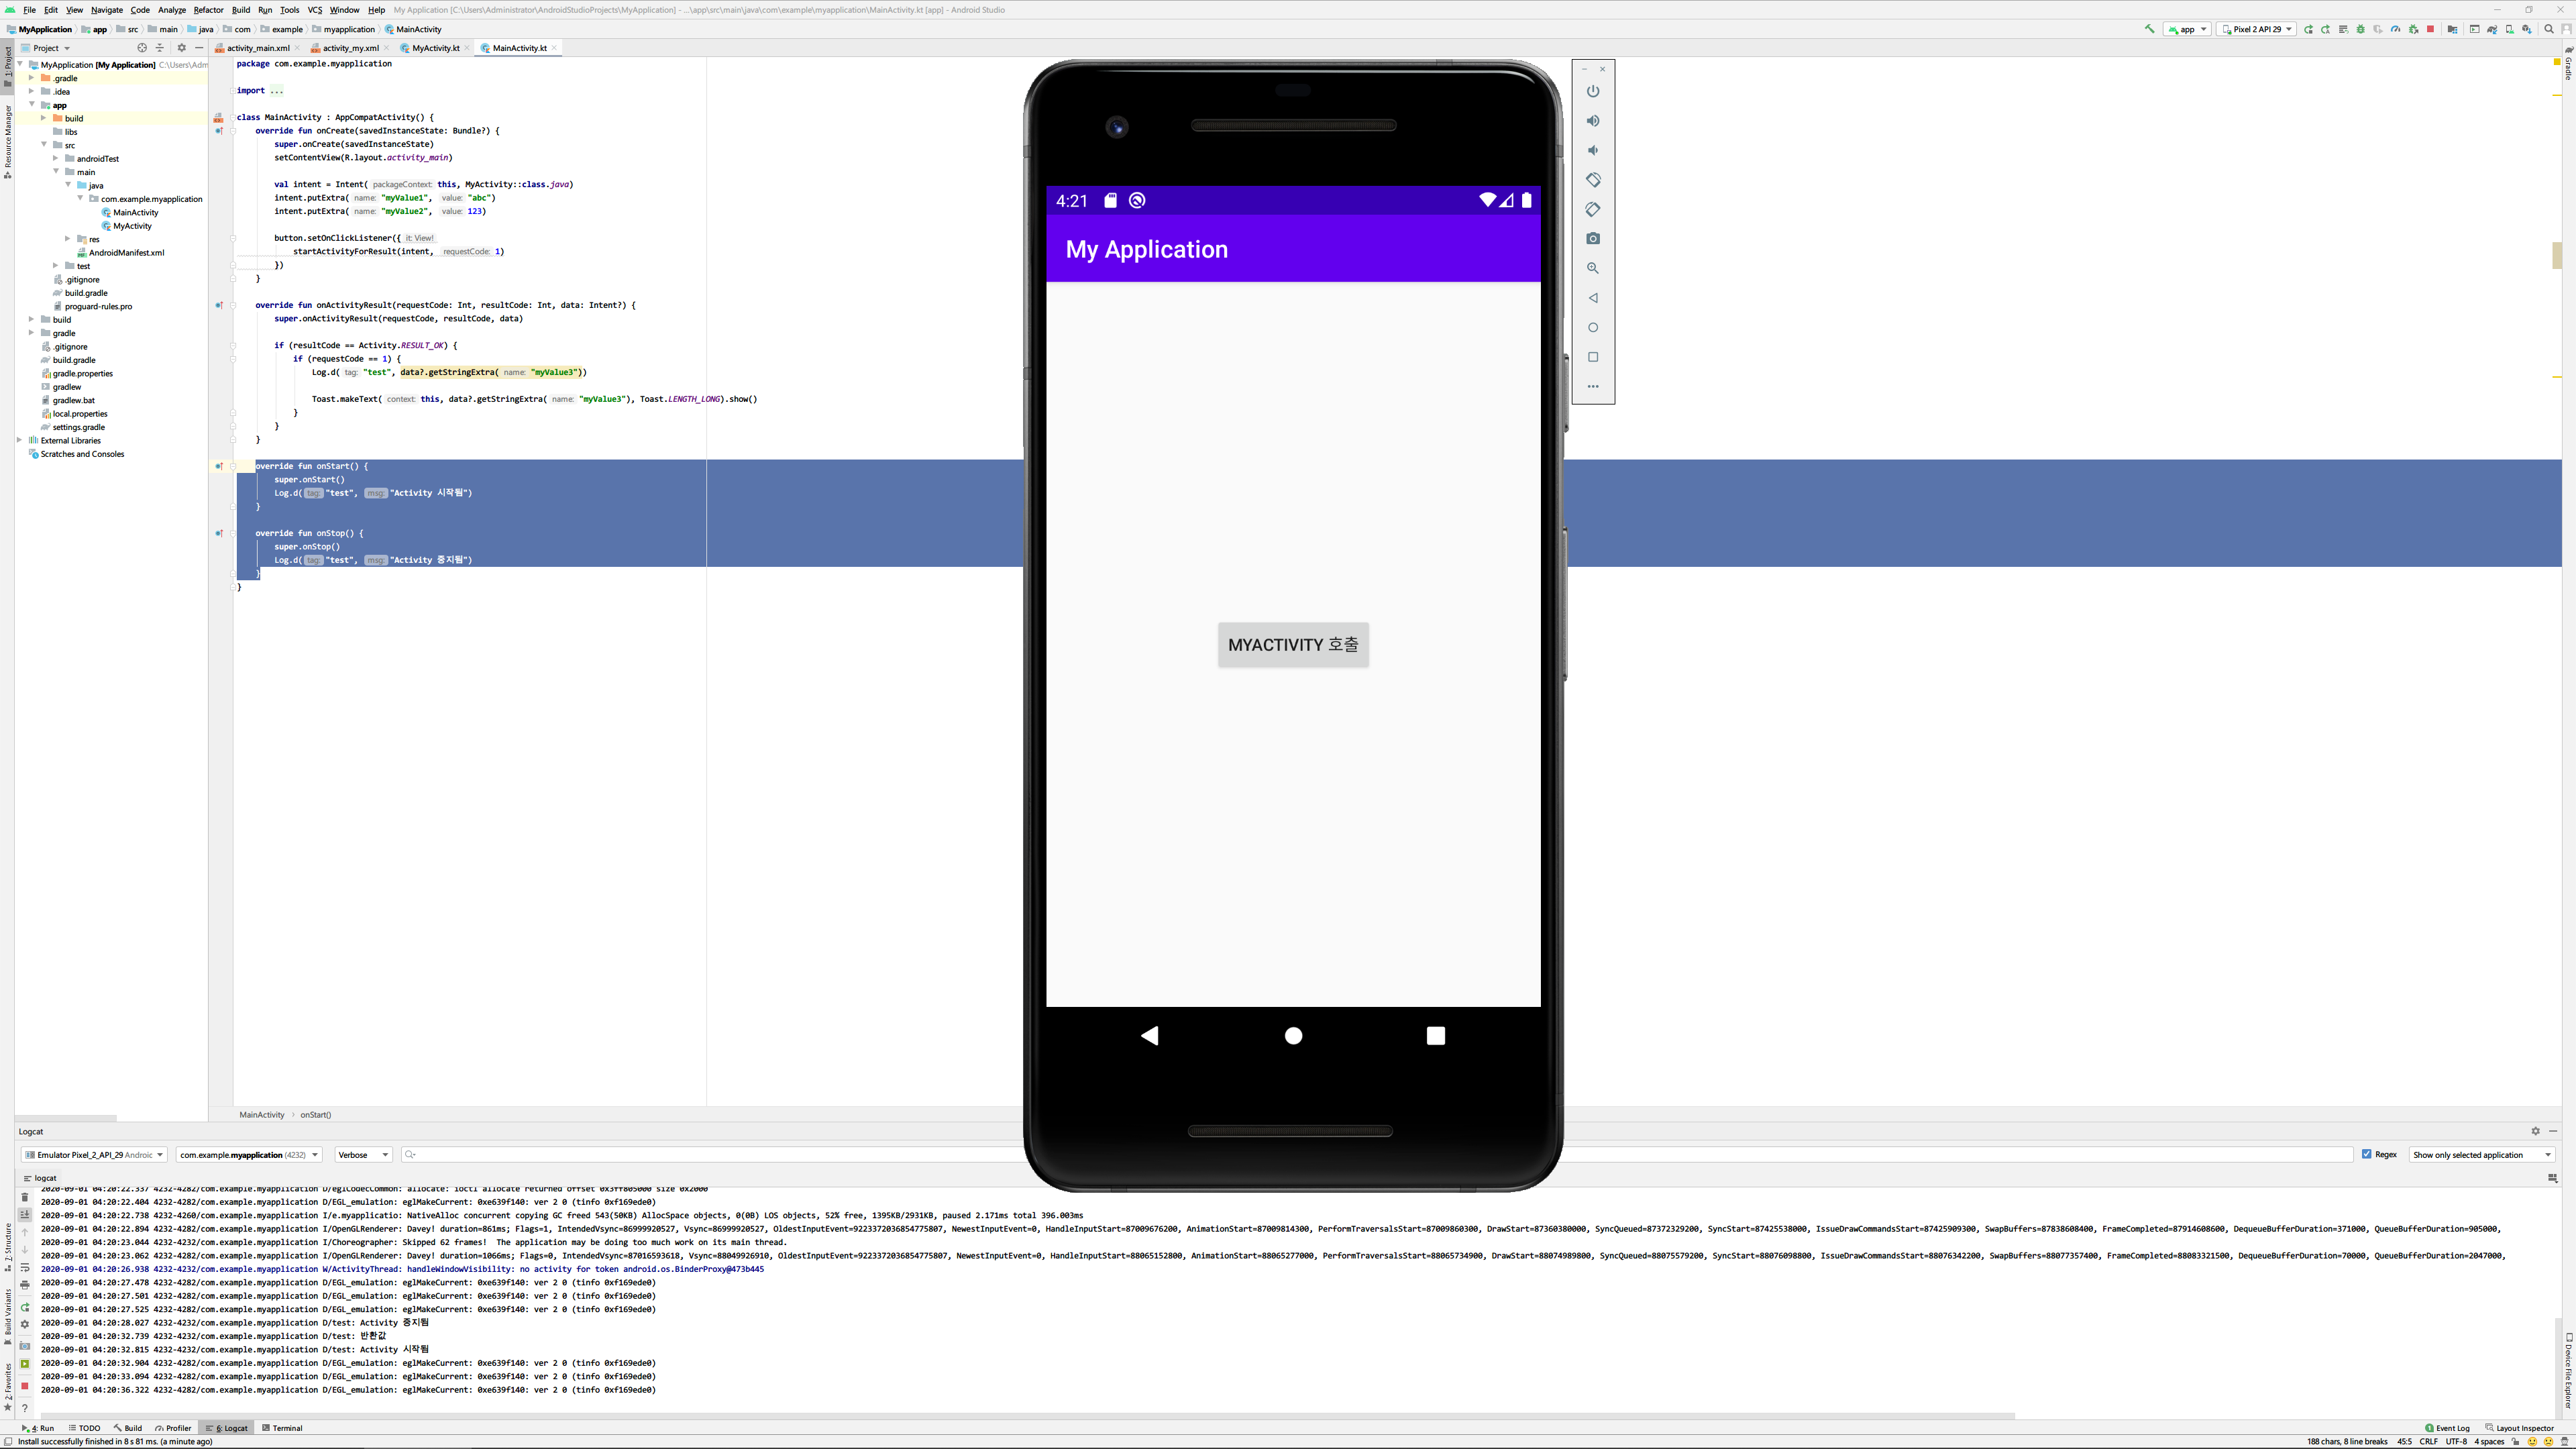Open the Refactor menu

point(208,10)
